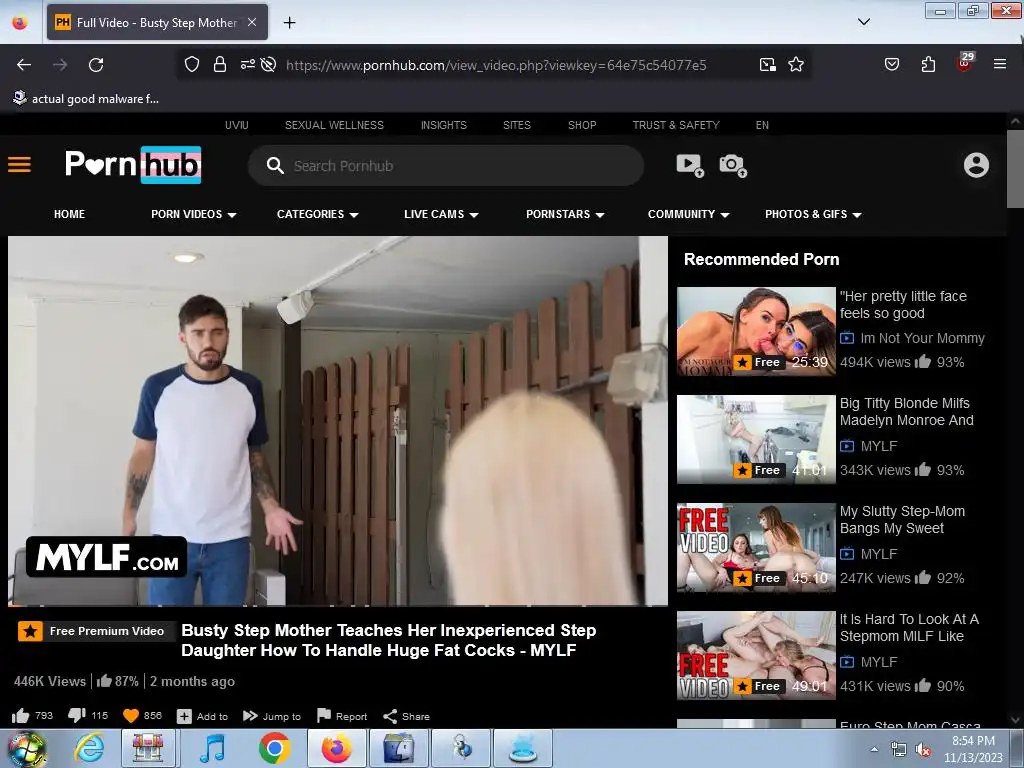Change language via the EN selector
The image size is (1024, 768).
pyautogui.click(x=762, y=125)
